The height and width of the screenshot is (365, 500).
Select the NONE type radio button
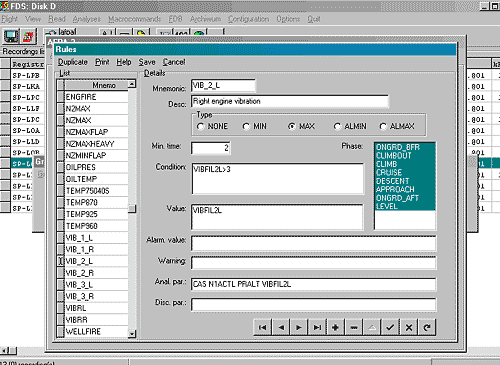click(x=200, y=127)
